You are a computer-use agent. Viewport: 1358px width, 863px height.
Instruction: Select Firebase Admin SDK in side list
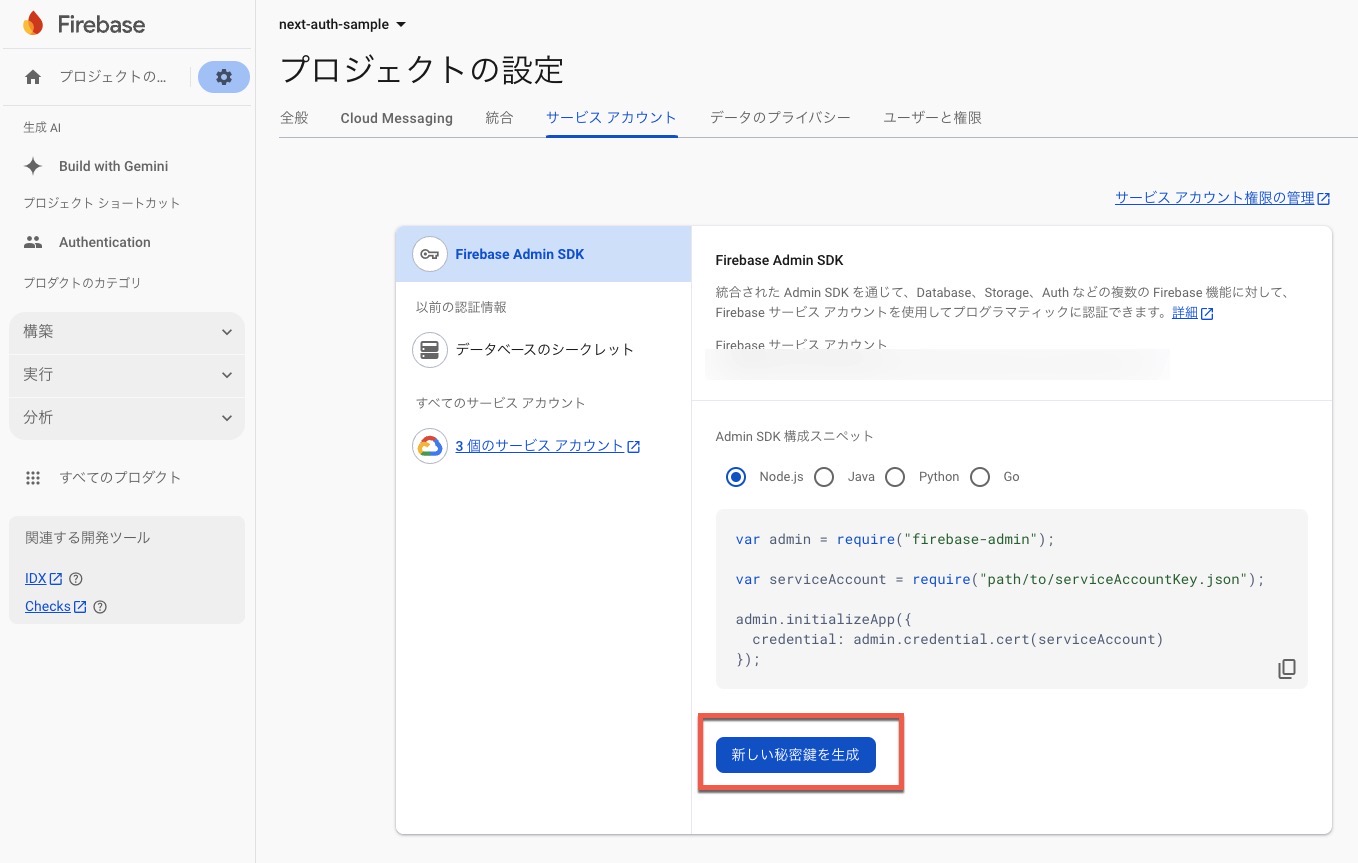point(543,254)
